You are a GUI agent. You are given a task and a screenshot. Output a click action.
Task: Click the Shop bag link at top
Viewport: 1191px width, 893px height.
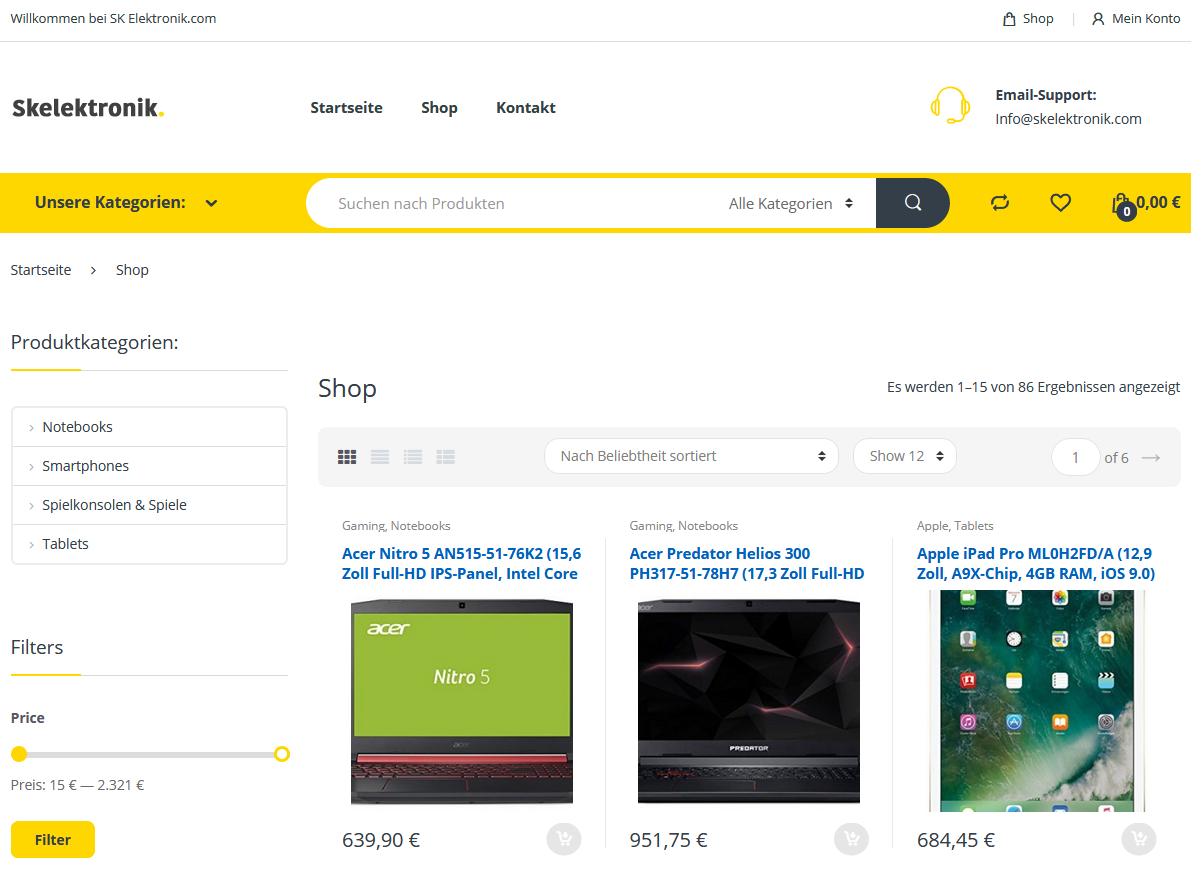pos(1028,19)
